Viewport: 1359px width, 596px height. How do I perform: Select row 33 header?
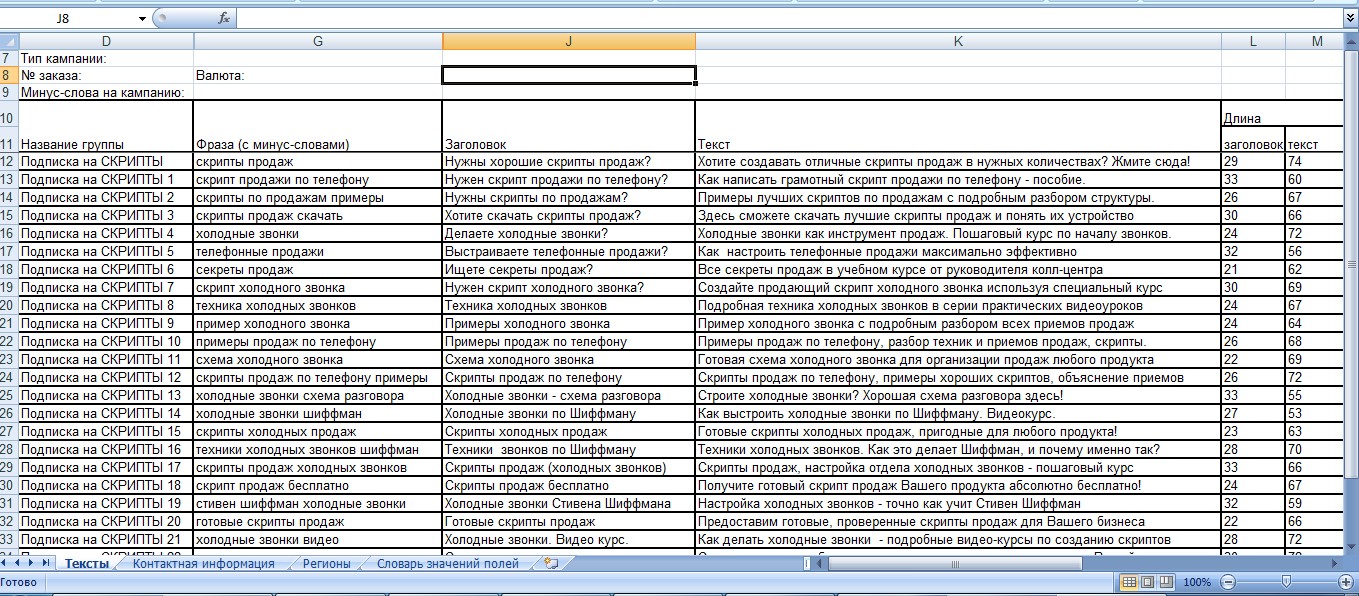tap(9, 539)
